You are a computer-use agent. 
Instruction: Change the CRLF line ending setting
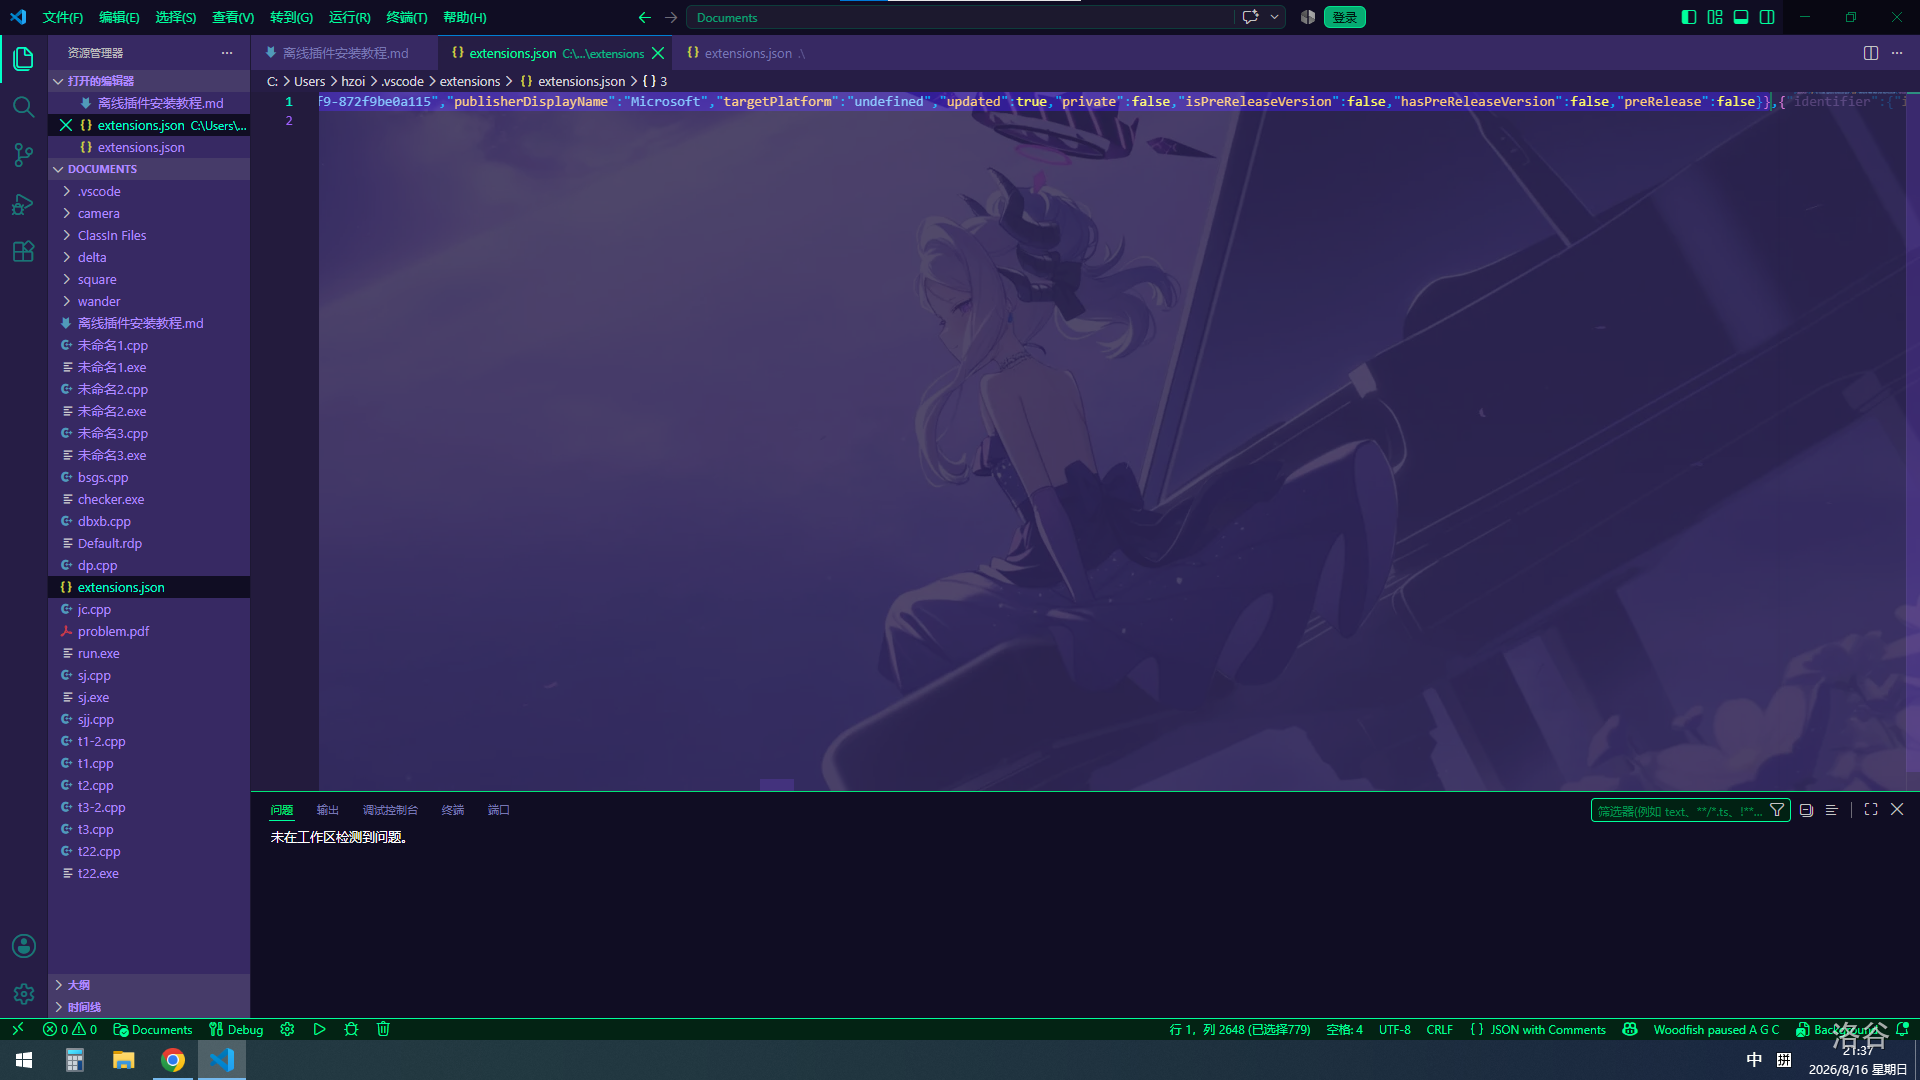1440,1029
